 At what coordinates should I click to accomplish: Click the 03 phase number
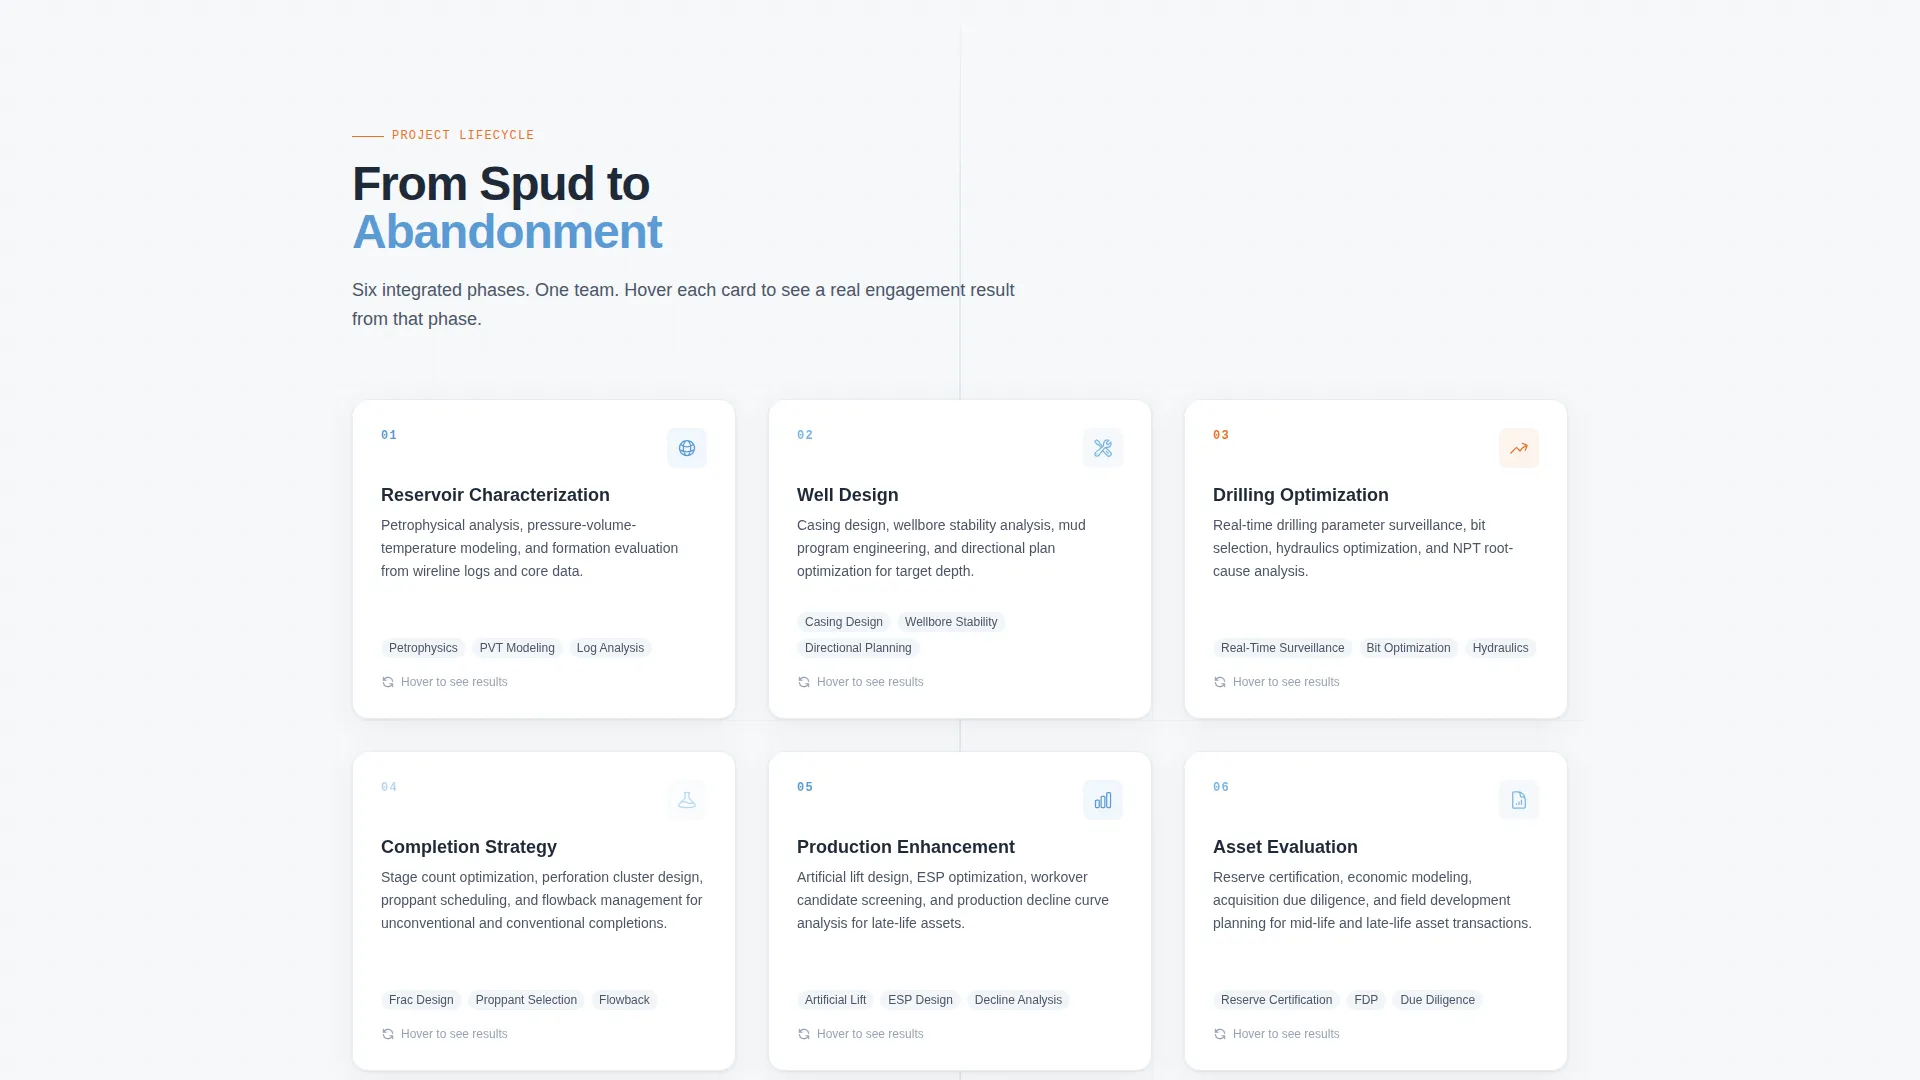(1221, 435)
